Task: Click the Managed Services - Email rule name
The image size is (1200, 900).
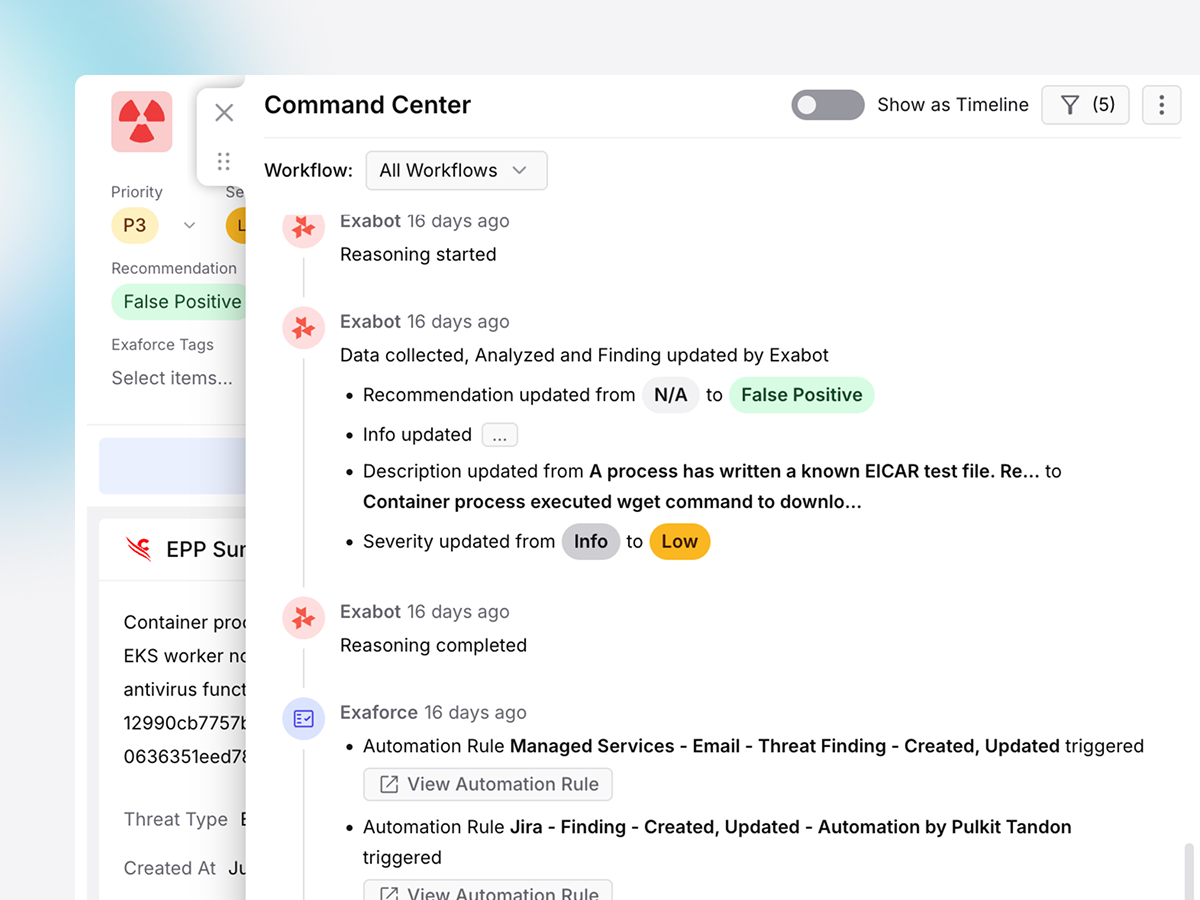Action: [785, 746]
